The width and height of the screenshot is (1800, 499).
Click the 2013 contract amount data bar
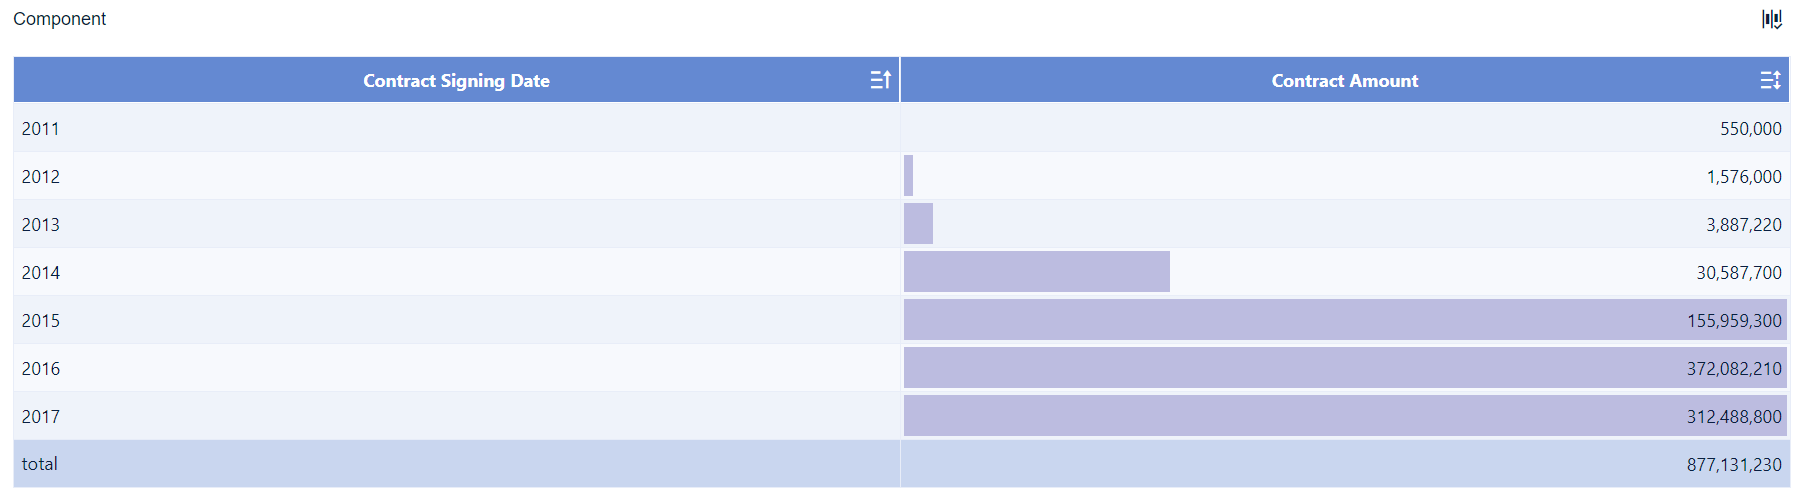click(918, 224)
